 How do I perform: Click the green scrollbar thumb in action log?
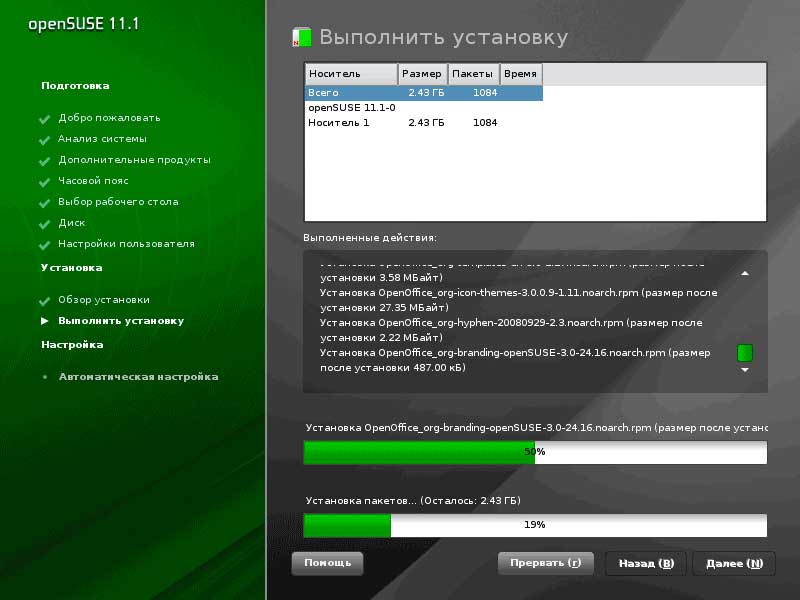745,353
